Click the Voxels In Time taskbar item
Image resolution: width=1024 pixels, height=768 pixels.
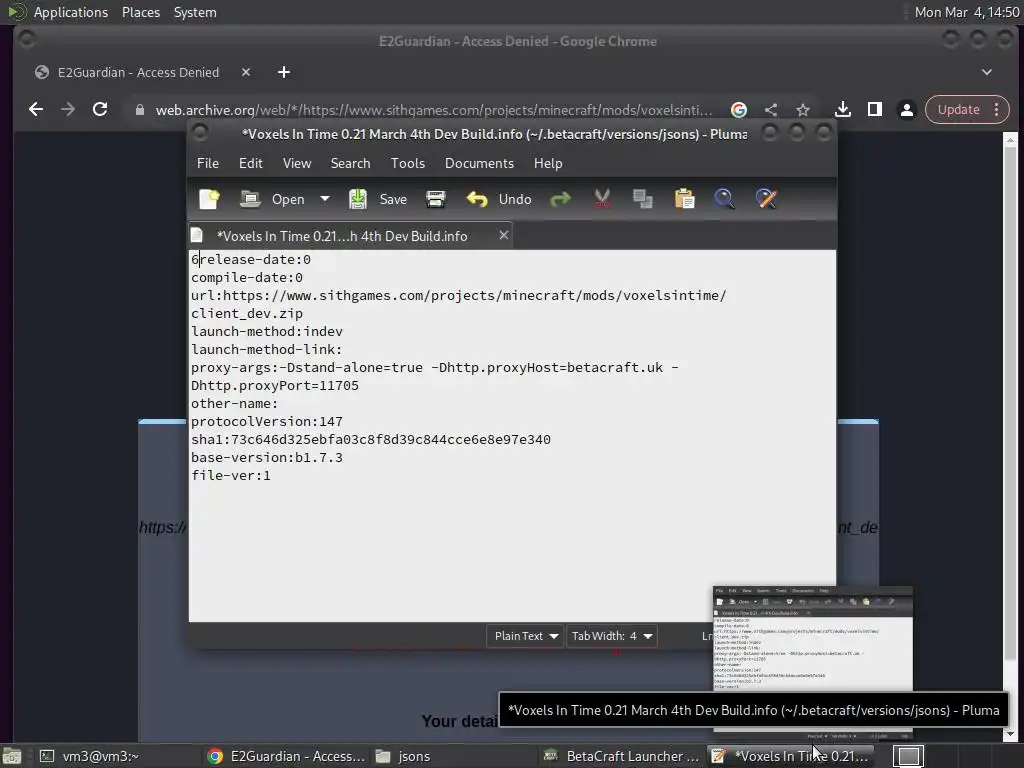(x=791, y=756)
